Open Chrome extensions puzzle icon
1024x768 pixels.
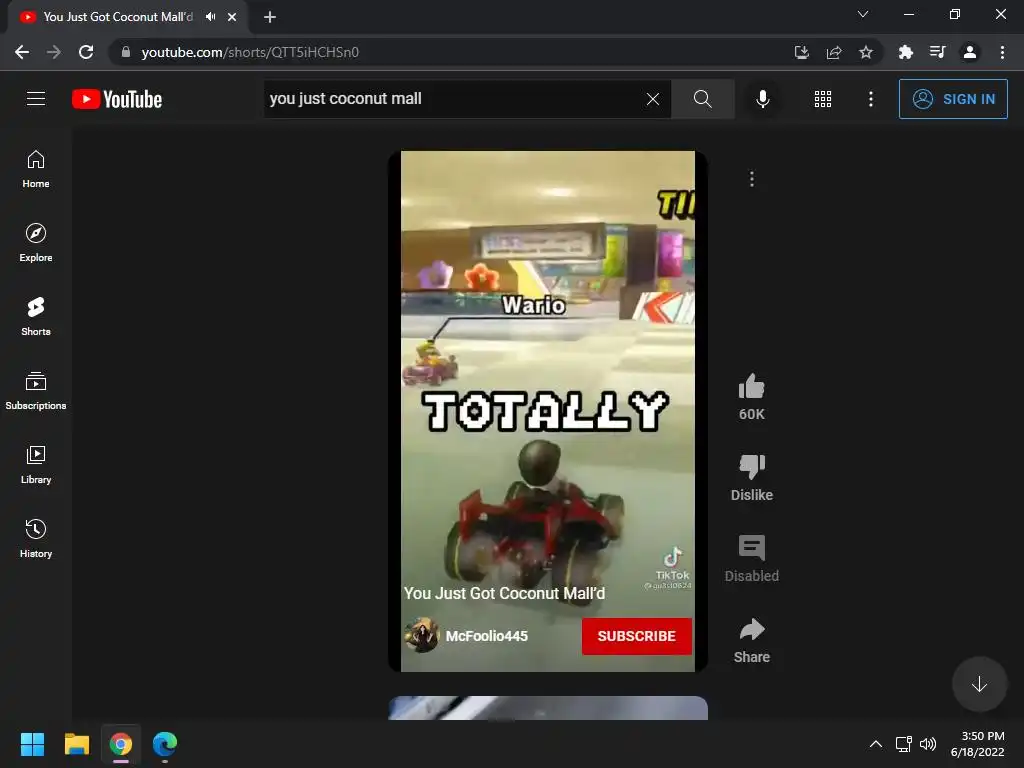point(905,52)
